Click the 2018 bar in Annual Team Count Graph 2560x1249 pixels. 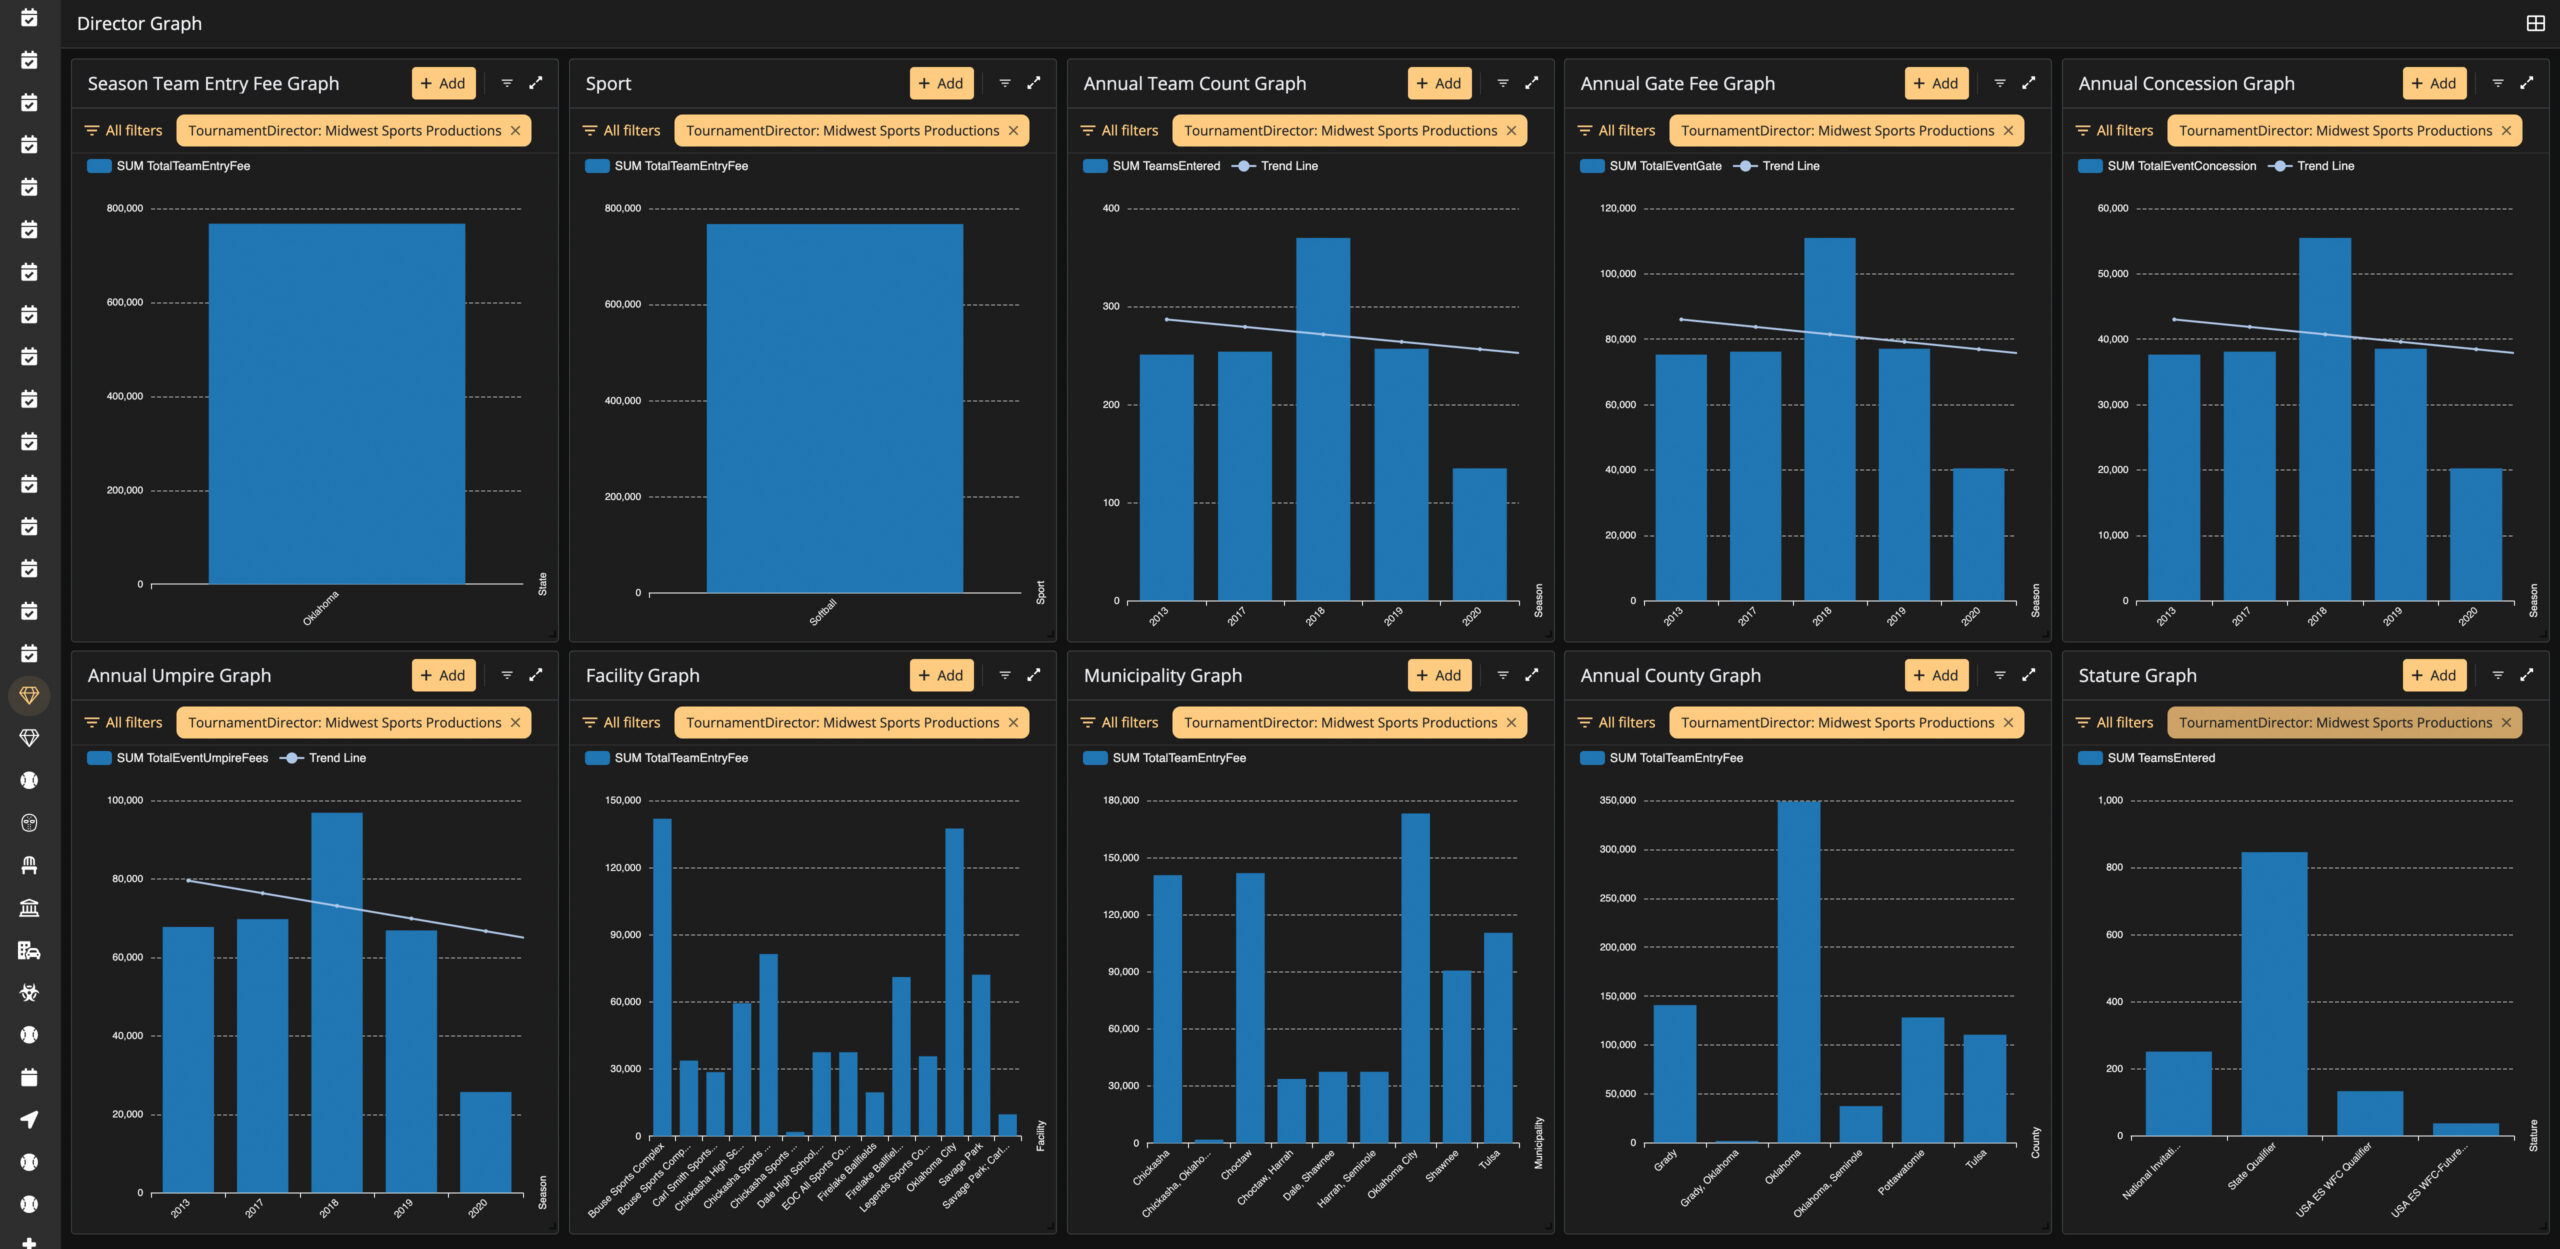click(1323, 419)
